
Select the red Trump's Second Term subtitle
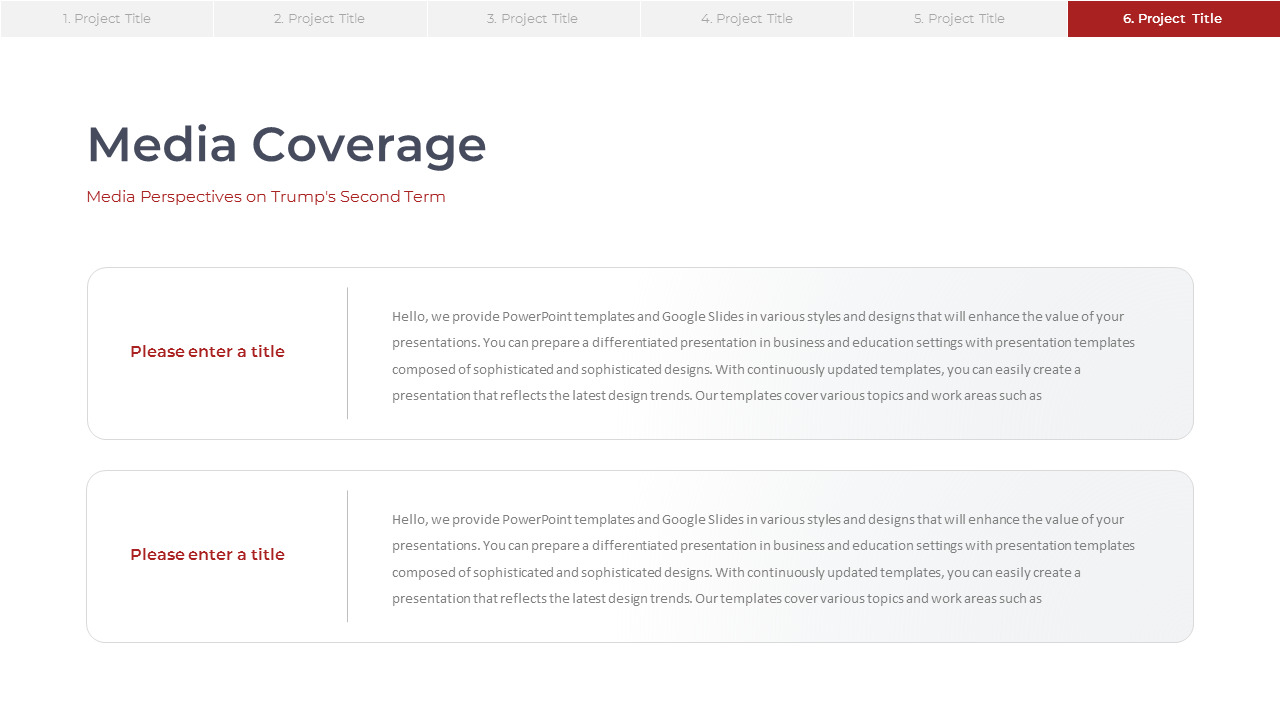click(266, 197)
